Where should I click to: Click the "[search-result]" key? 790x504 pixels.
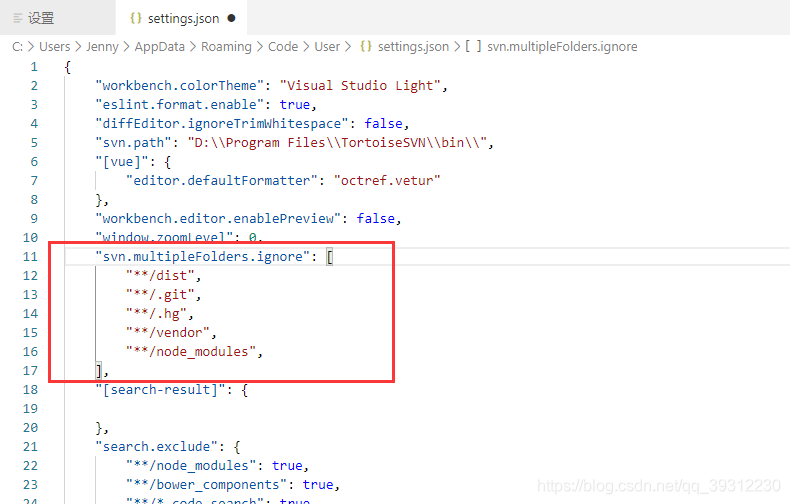click(161, 390)
